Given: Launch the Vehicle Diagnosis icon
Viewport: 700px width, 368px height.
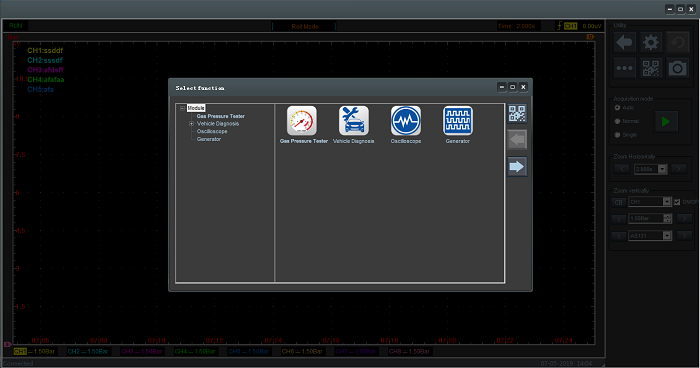Looking at the screenshot, I should pyautogui.click(x=354, y=121).
